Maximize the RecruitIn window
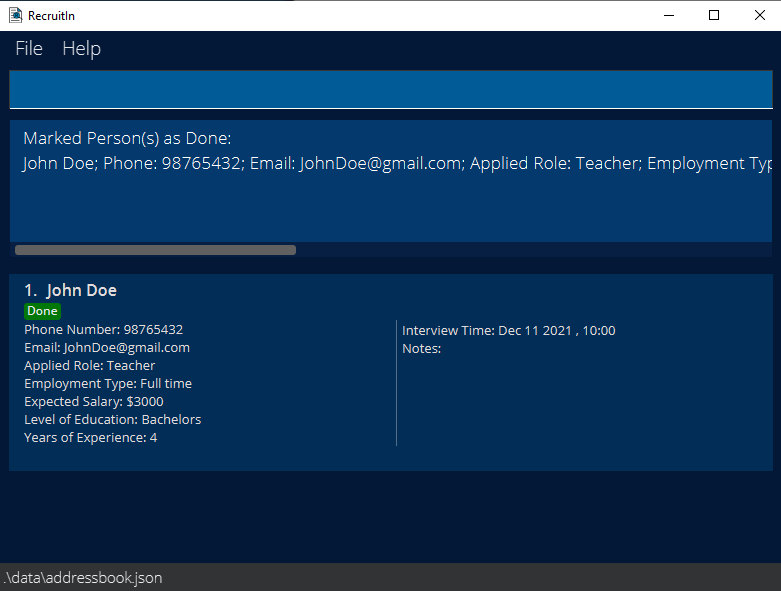781x591 pixels. pos(714,15)
